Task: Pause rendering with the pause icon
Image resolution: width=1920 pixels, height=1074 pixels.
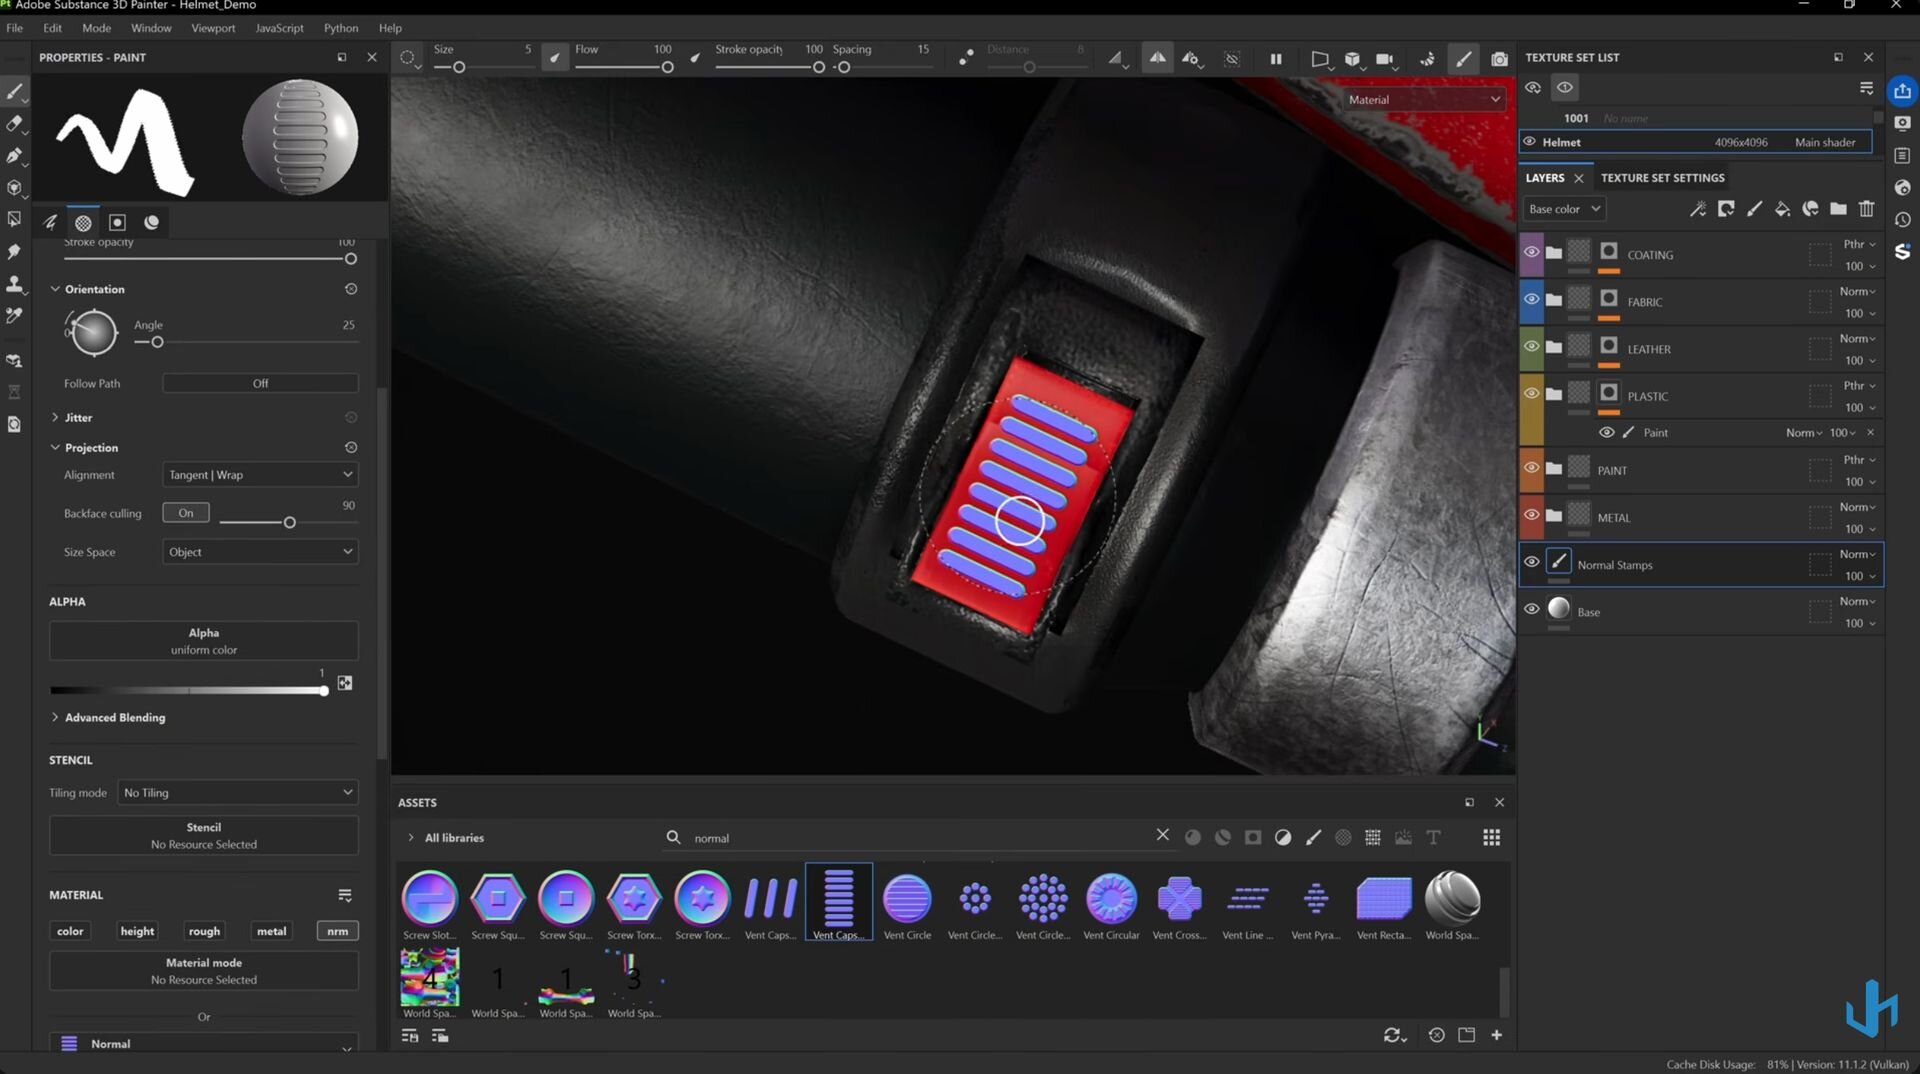Action: tap(1276, 59)
